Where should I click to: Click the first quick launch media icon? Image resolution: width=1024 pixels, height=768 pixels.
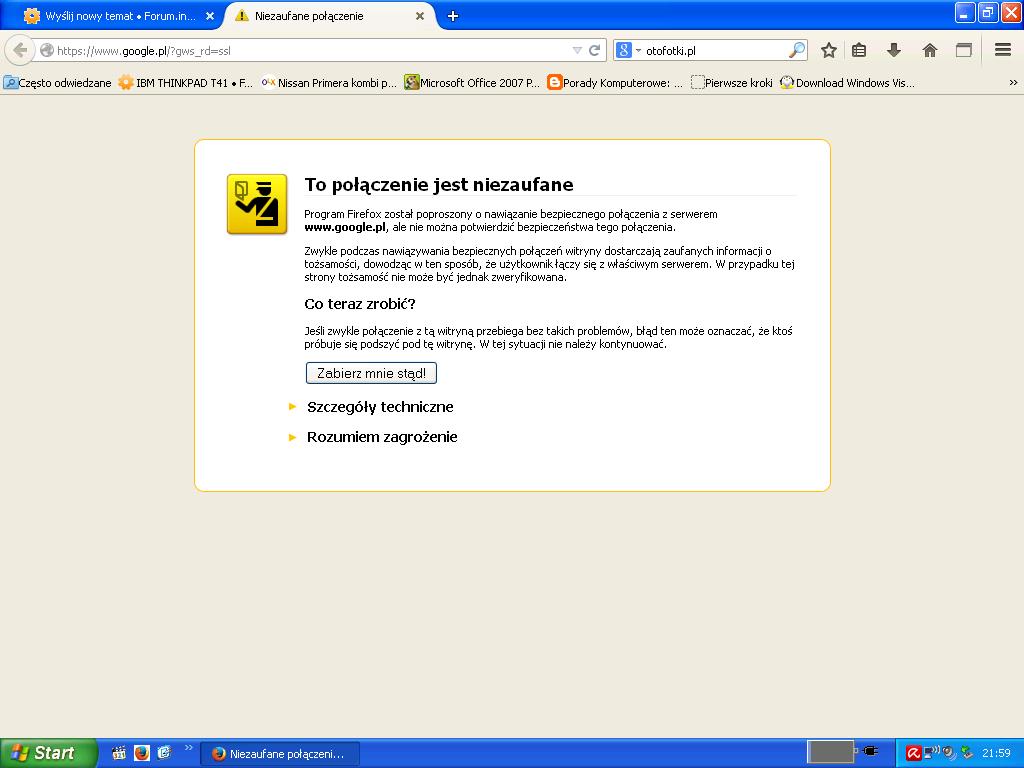coord(118,753)
